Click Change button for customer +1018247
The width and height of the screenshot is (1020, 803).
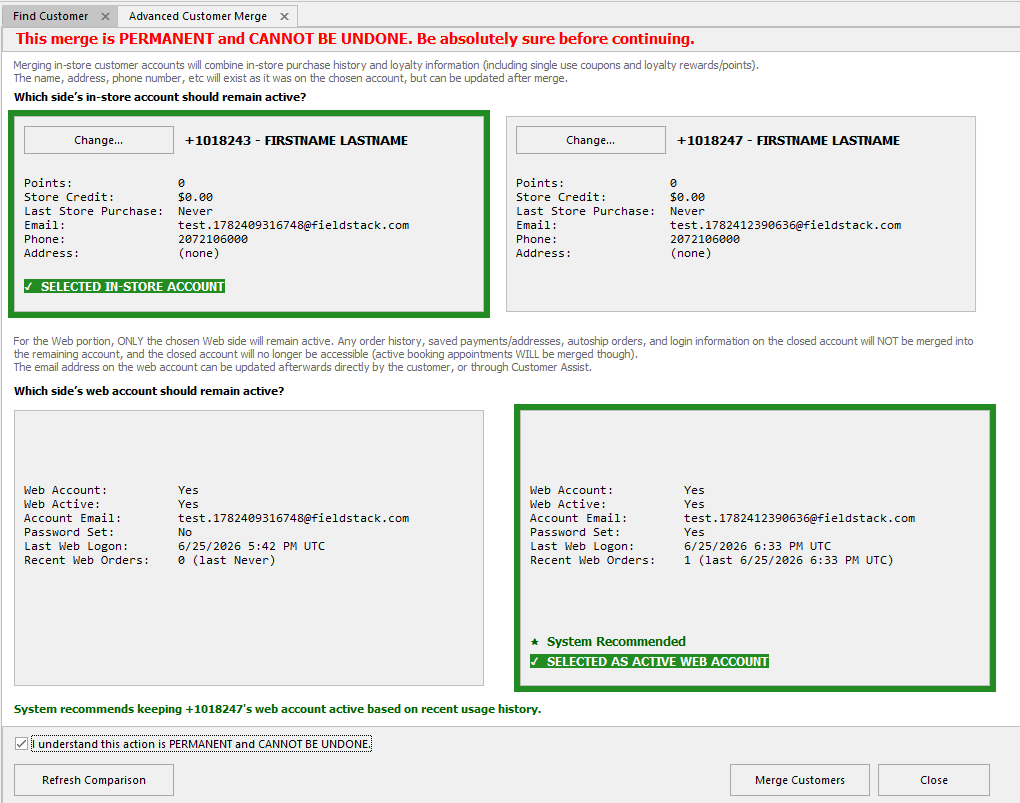pyautogui.click(x=591, y=140)
